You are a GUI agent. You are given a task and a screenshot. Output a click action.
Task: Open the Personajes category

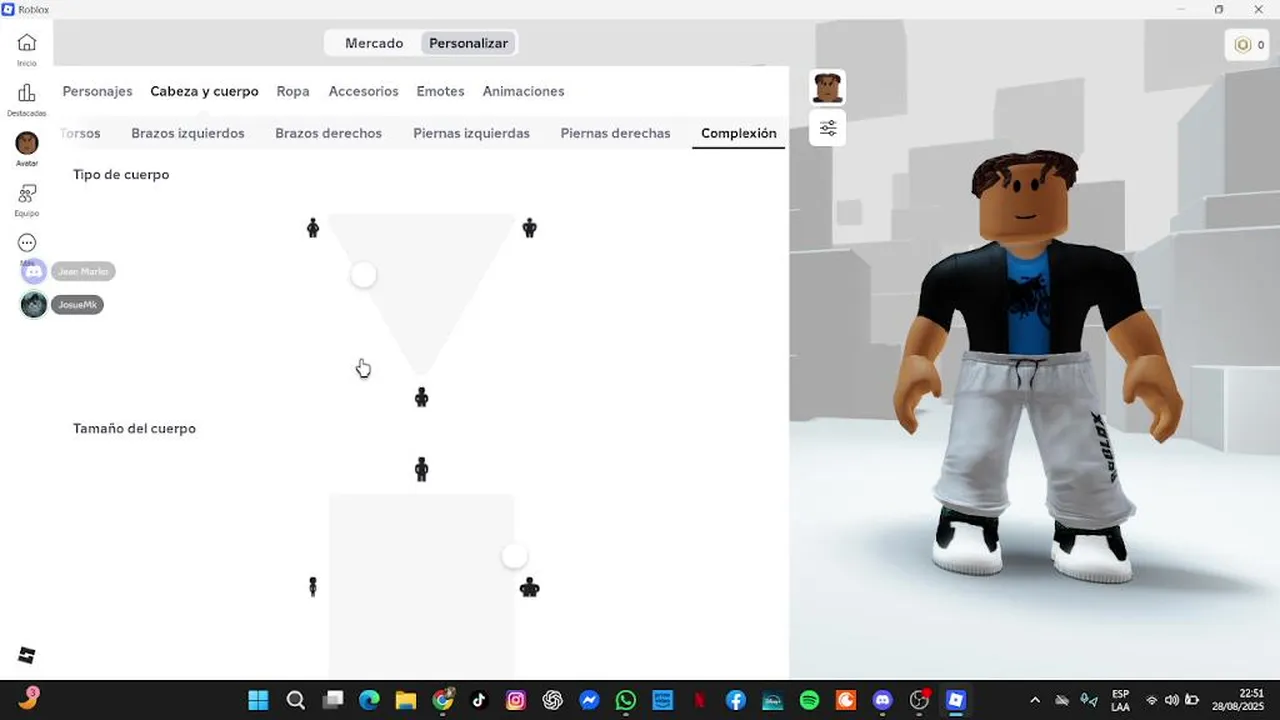(x=98, y=91)
